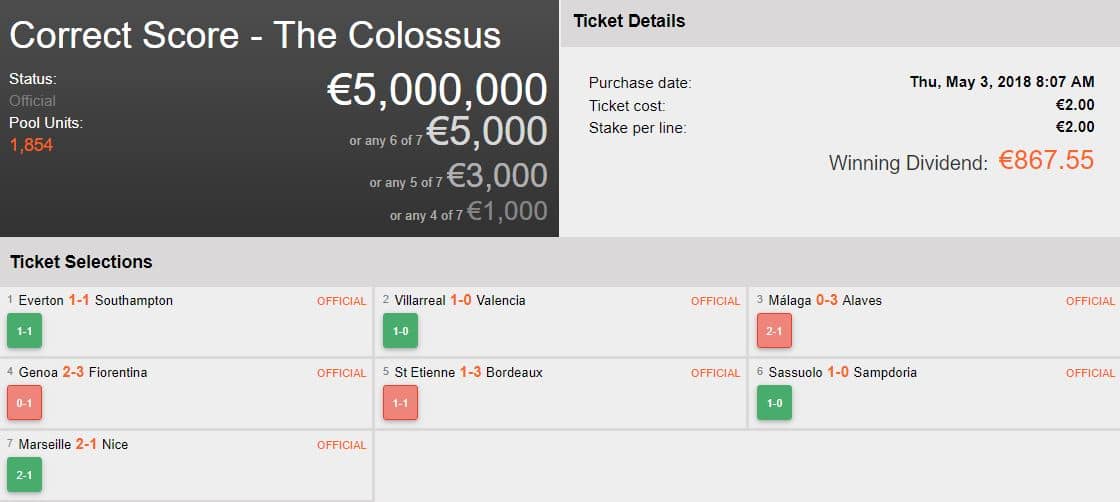Click the red 2-1 badge under Málaga match

click(774, 331)
